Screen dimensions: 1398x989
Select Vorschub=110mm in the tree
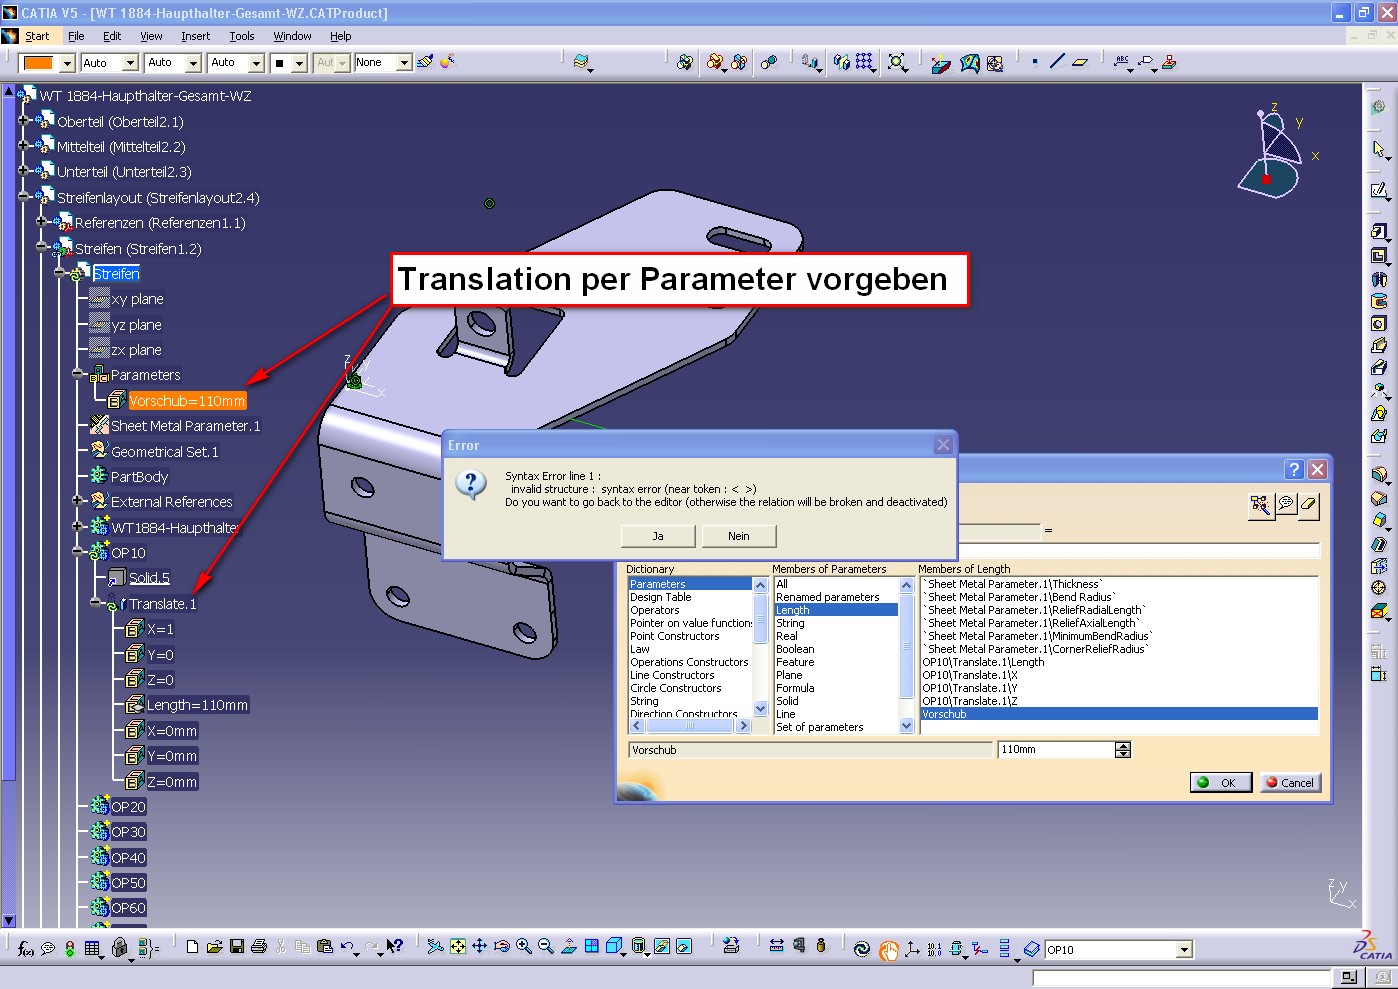click(187, 401)
